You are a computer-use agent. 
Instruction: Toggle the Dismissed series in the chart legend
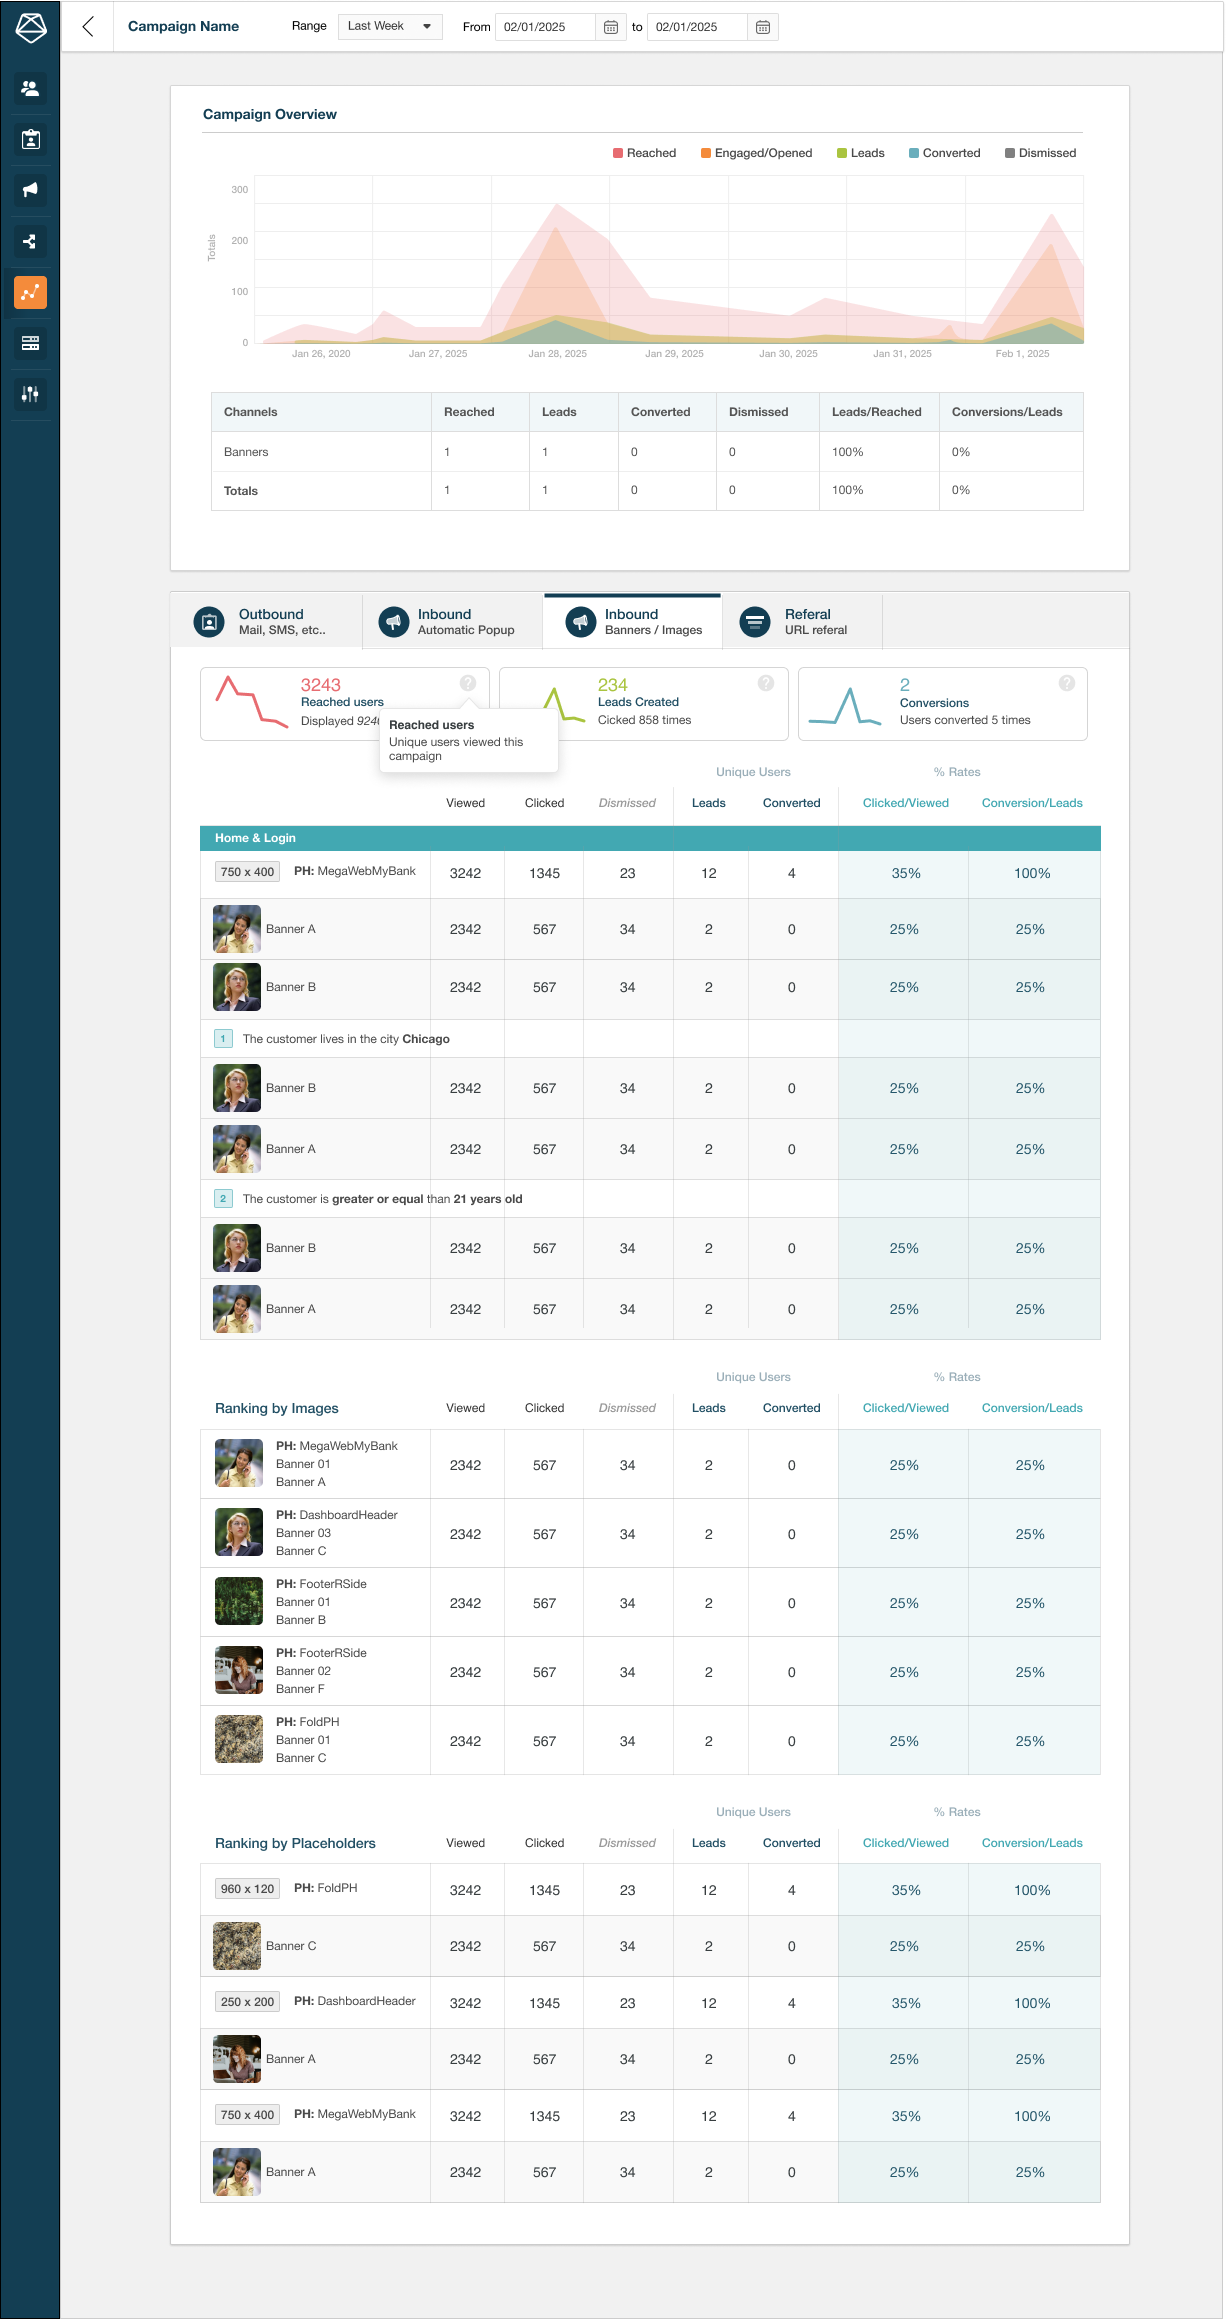coord(1040,153)
